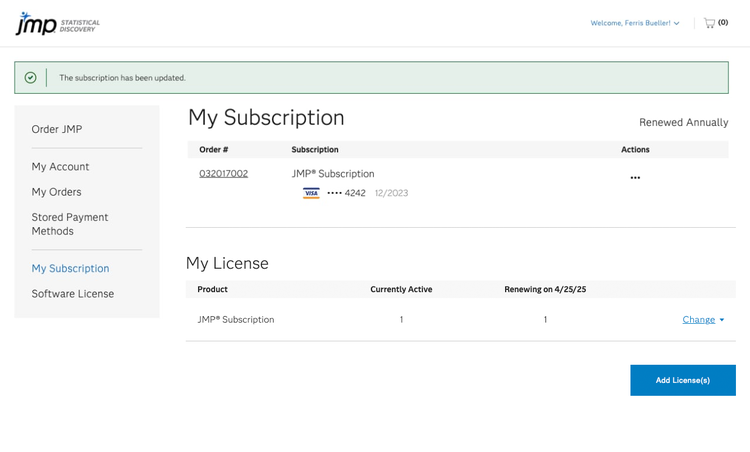The image size is (750, 452).
Task: Click the Renewing on 4/25/25 column header
Action: coord(545,289)
